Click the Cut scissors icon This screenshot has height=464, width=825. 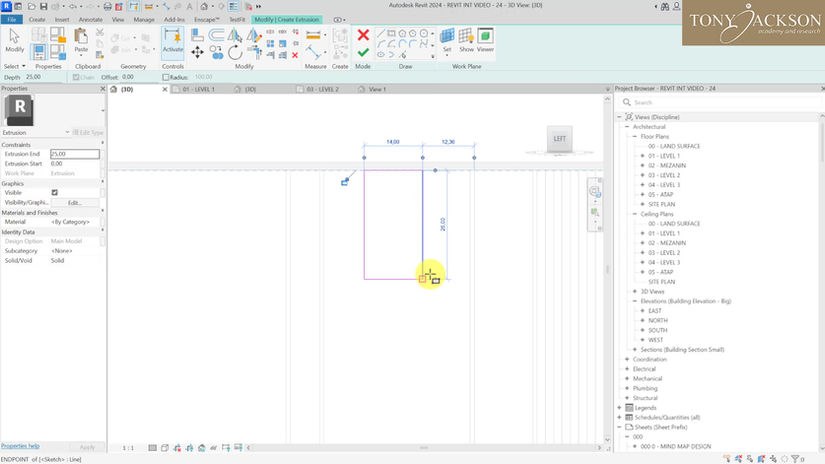[99, 33]
